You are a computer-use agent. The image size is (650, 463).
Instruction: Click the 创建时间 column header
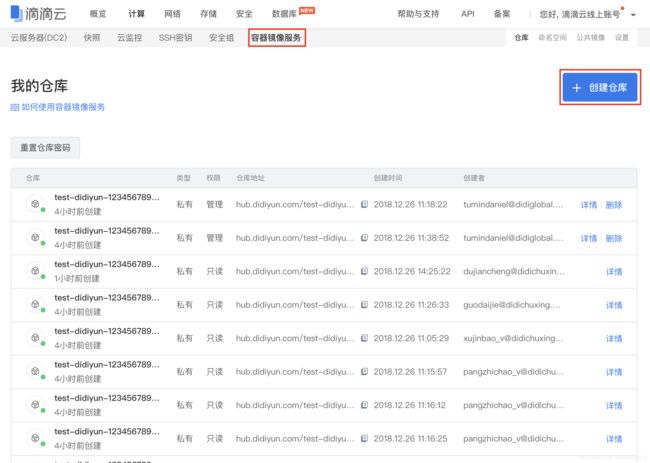tap(388, 178)
